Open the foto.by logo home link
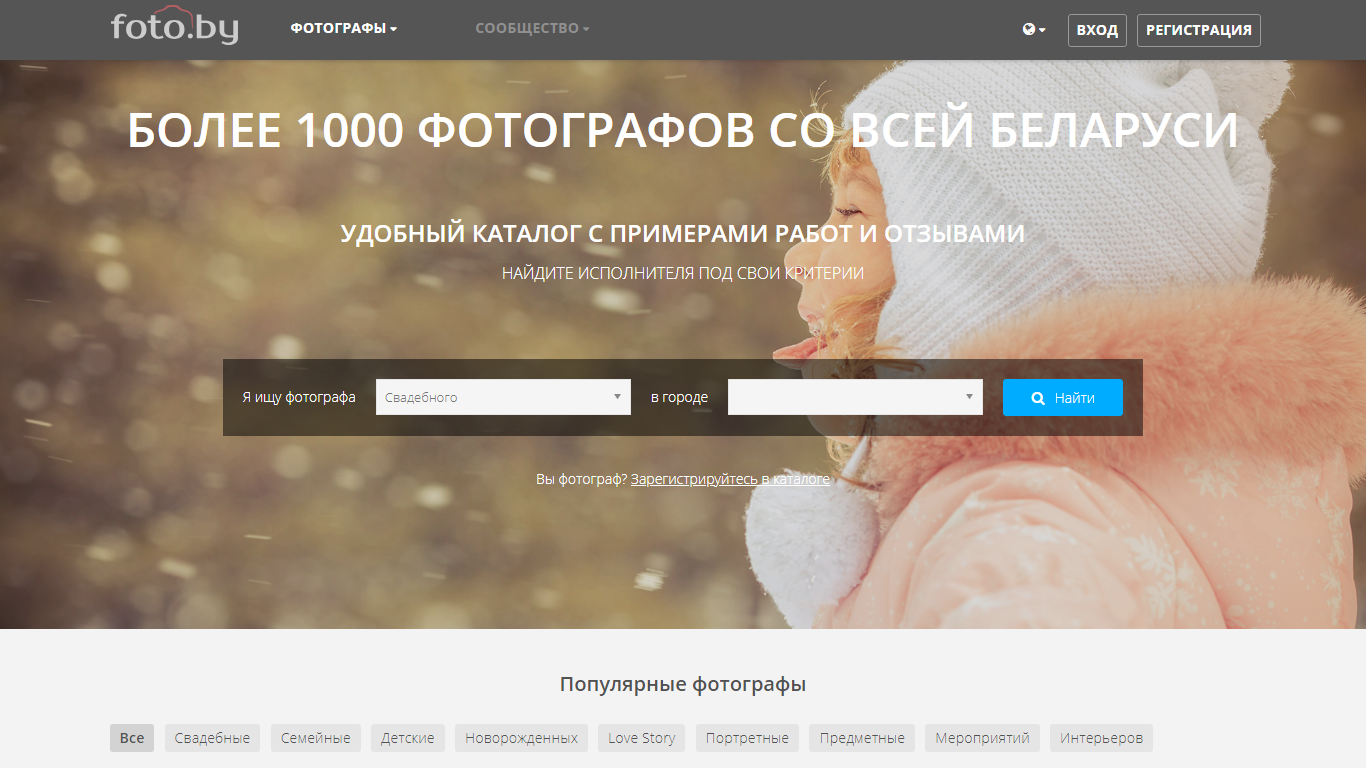 point(175,26)
